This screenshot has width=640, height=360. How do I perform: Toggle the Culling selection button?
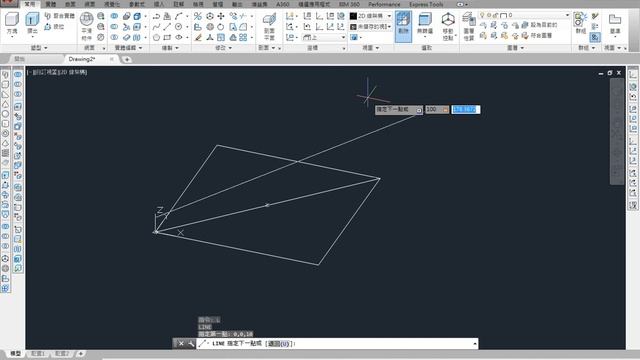[403, 26]
